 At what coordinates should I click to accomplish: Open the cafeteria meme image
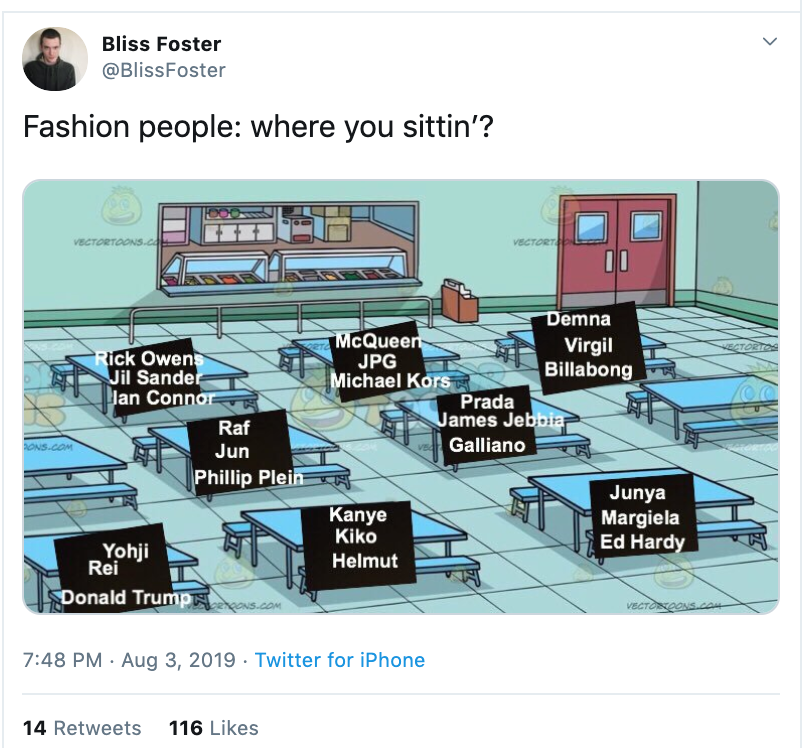point(400,400)
